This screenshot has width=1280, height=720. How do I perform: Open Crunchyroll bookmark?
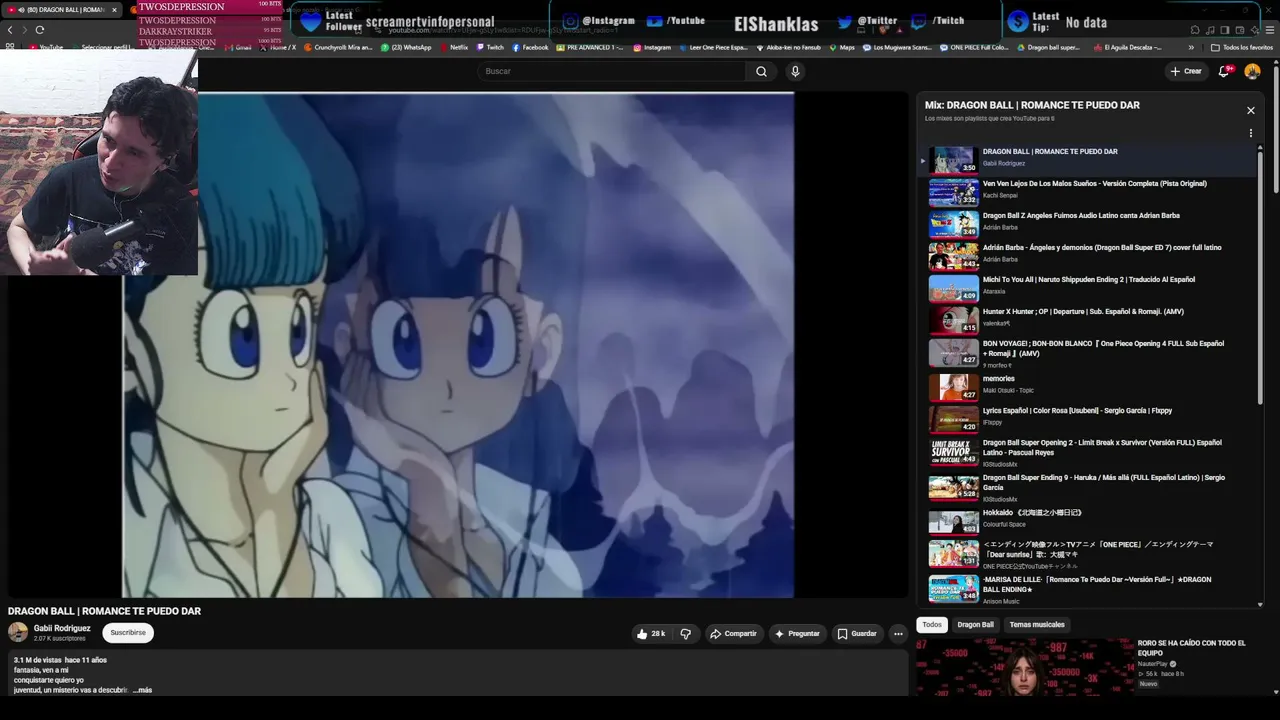(x=338, y=47)
